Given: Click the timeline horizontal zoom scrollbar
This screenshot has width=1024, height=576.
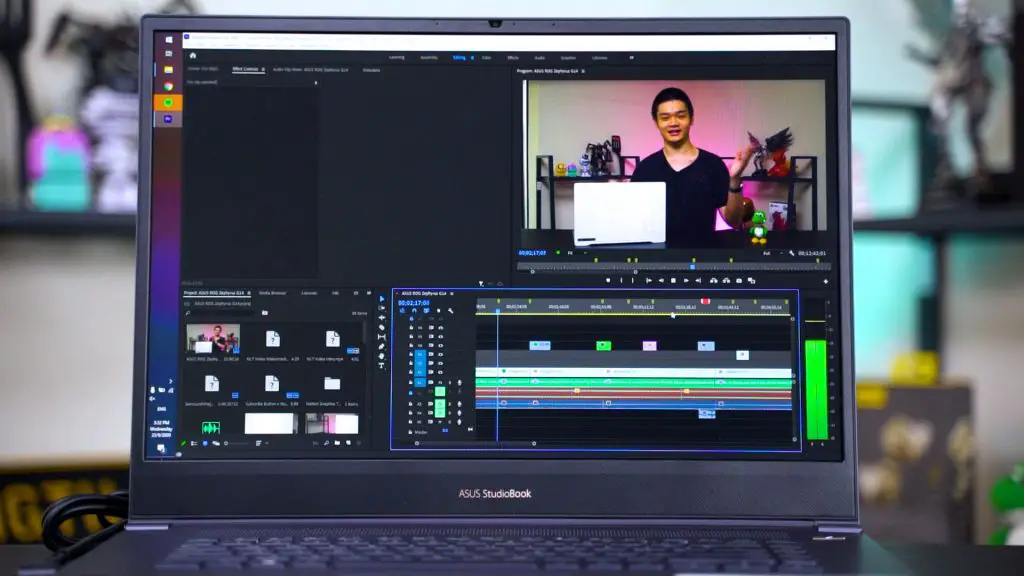Looking at the screenshot, I should pyautogui.click(x=475, y=443).
